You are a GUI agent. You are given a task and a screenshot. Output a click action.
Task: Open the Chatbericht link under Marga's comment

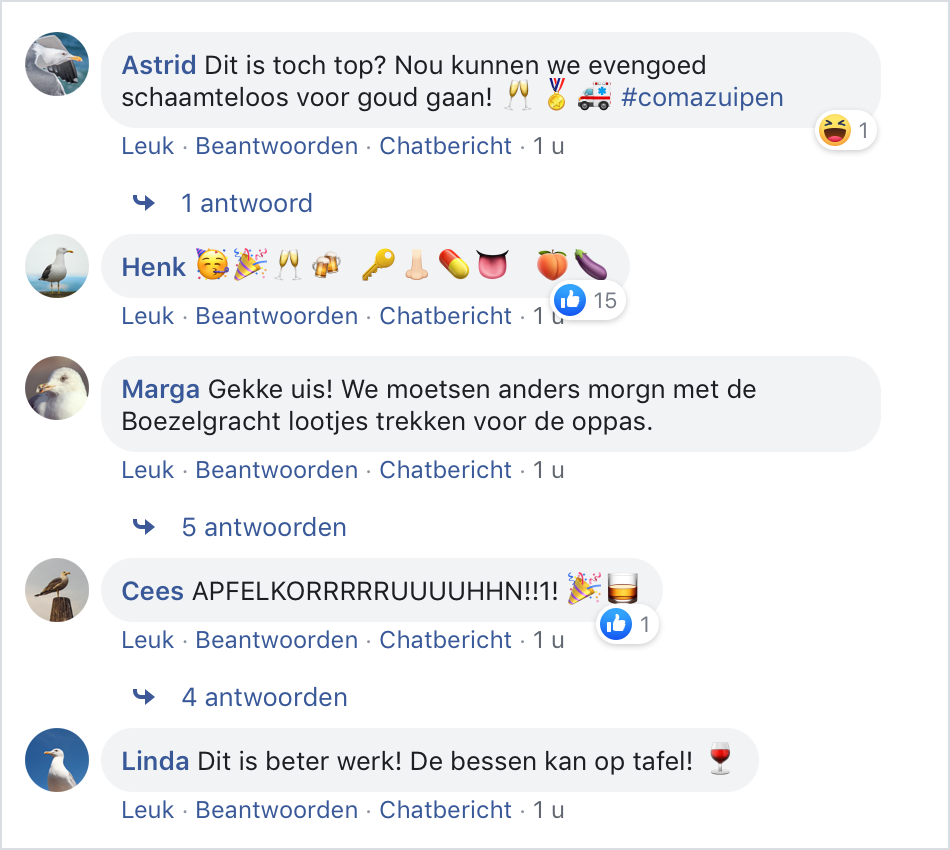point(446,470)
